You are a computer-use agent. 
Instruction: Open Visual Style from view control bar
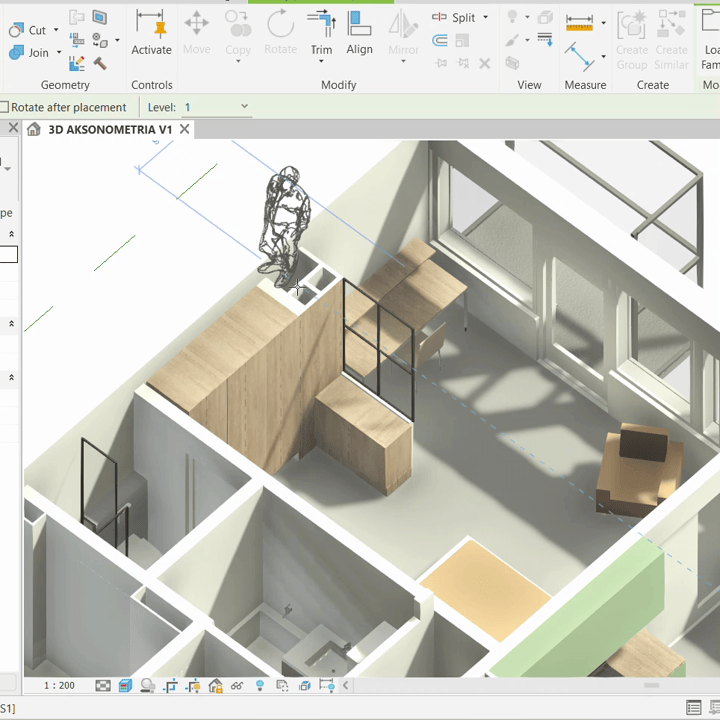(125, 686)
